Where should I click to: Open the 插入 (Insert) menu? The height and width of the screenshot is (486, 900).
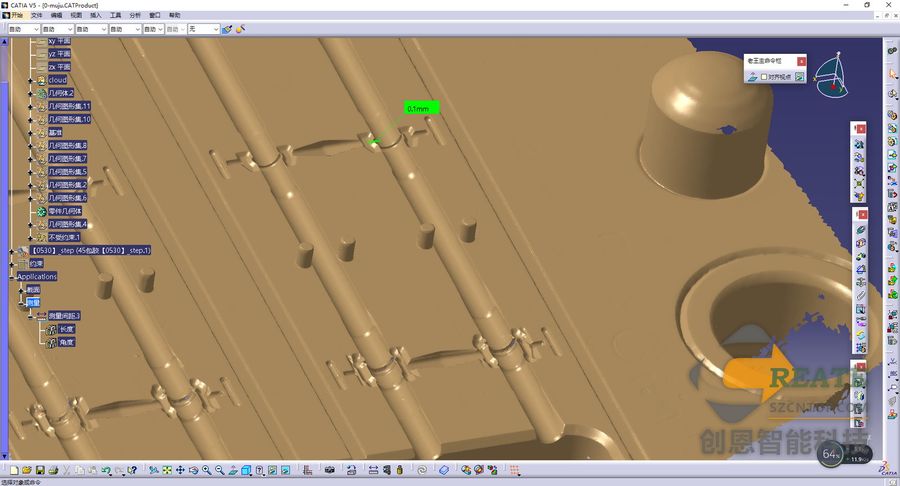pyautogui.click(x=95, y=15)
